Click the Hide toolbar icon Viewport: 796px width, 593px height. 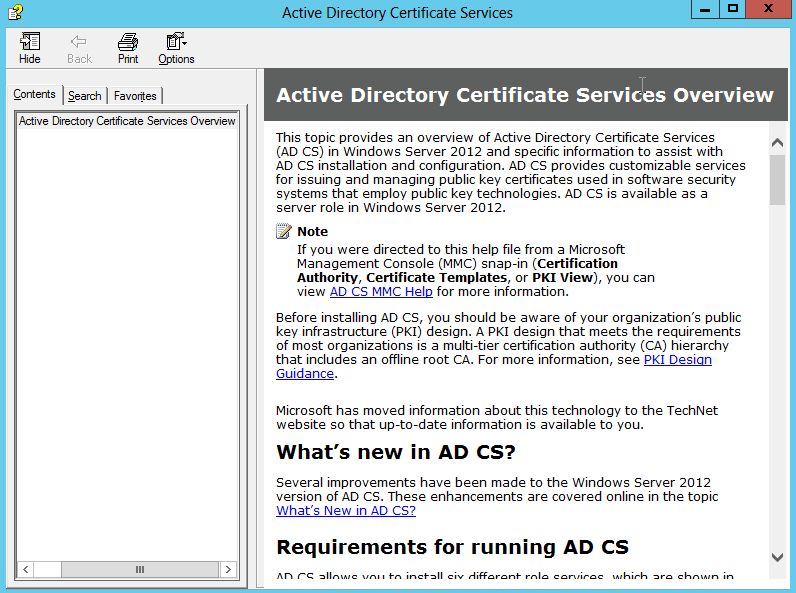(29, 48)
